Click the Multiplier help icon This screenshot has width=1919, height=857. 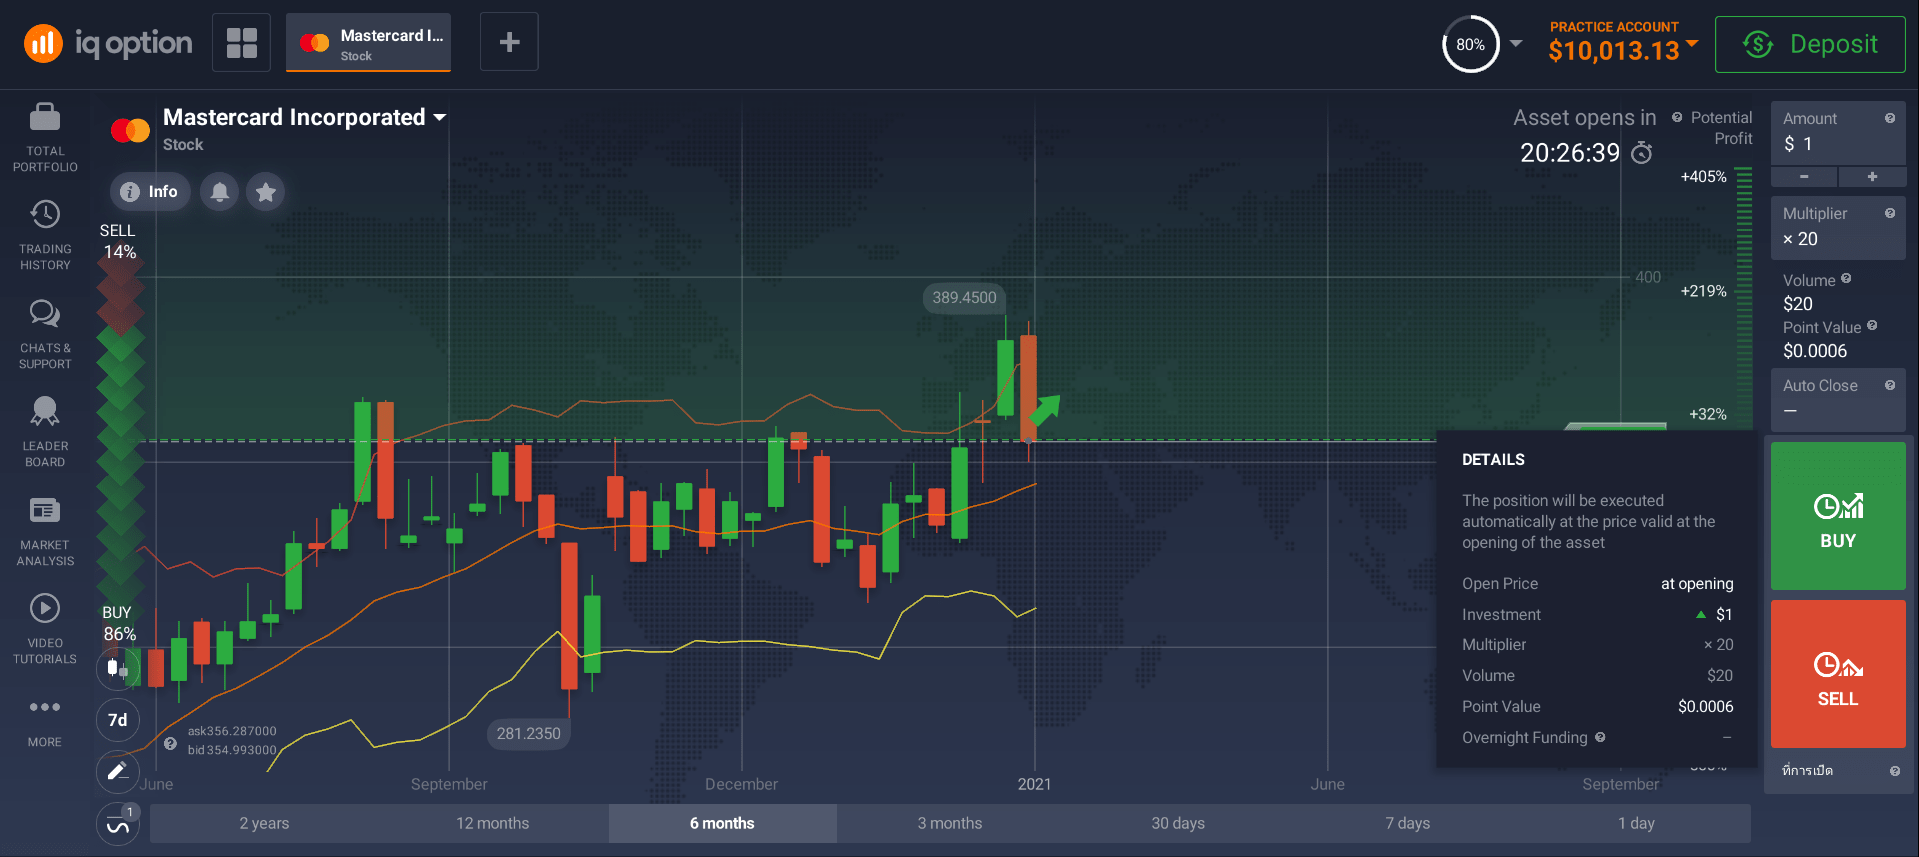1890,213
